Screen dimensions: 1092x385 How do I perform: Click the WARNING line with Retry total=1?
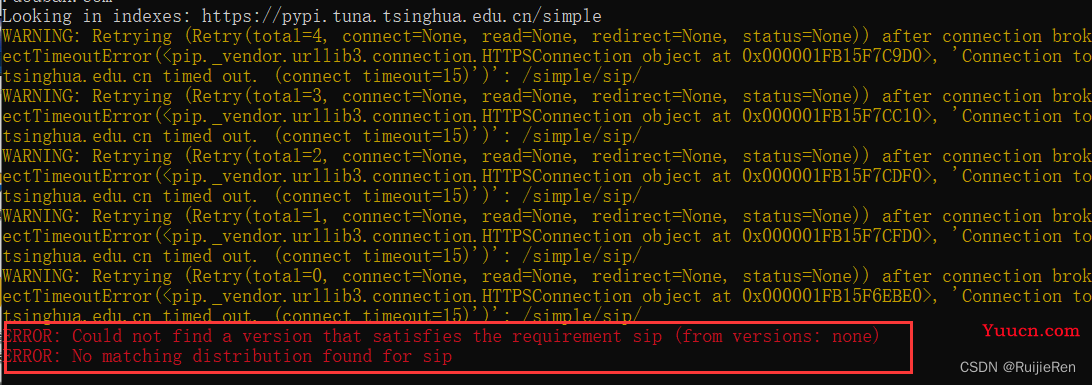546,216
